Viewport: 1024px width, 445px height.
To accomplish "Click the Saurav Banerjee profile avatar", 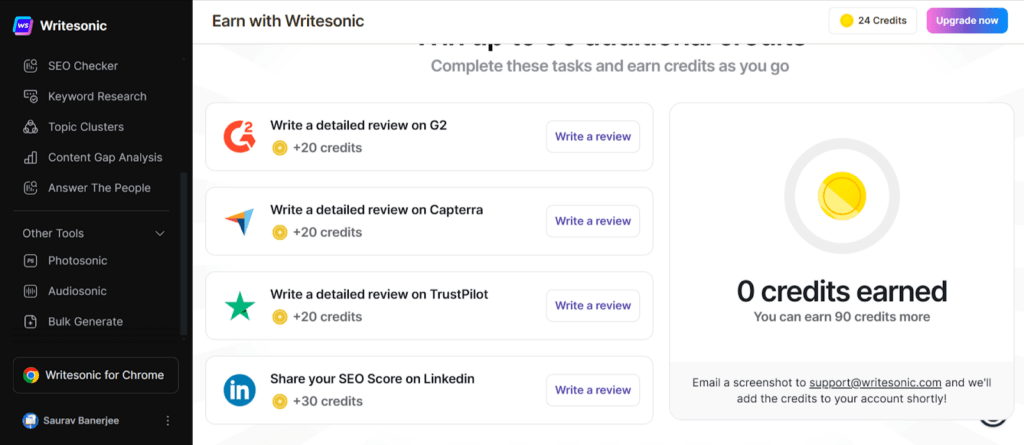I will tap(30, 420).
